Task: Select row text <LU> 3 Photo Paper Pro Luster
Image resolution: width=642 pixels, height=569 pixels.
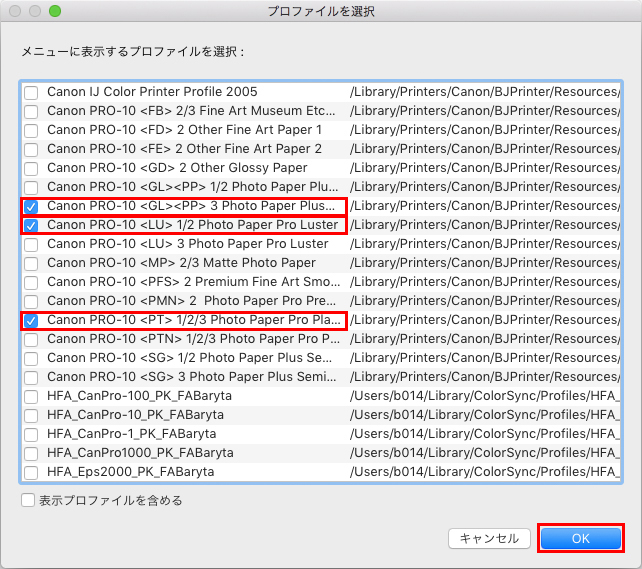Action: 188,244
